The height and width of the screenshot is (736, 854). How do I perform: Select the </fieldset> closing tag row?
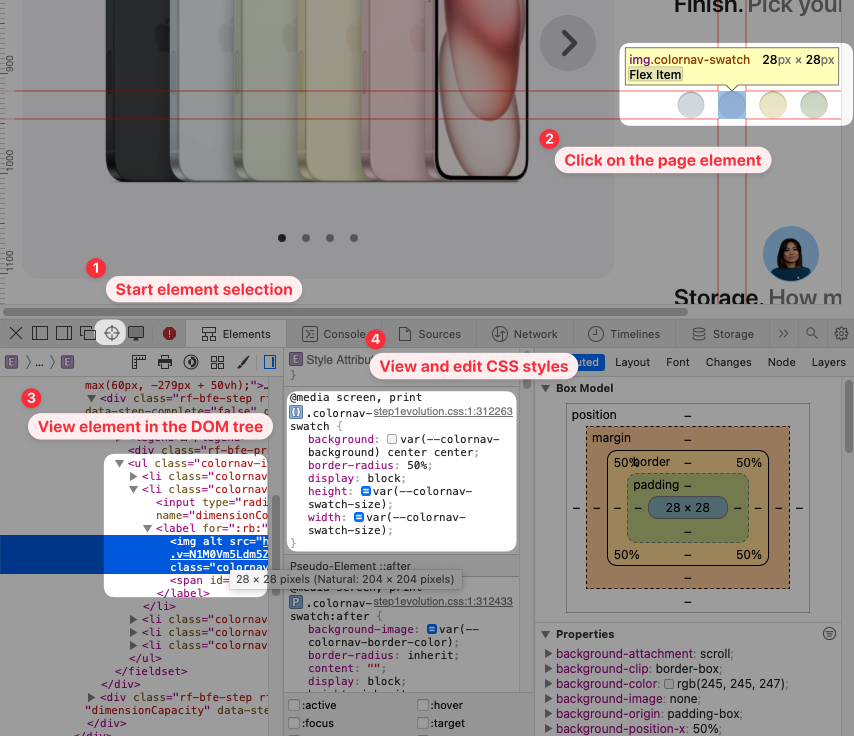pyautogui.click(x=151, y=671)
